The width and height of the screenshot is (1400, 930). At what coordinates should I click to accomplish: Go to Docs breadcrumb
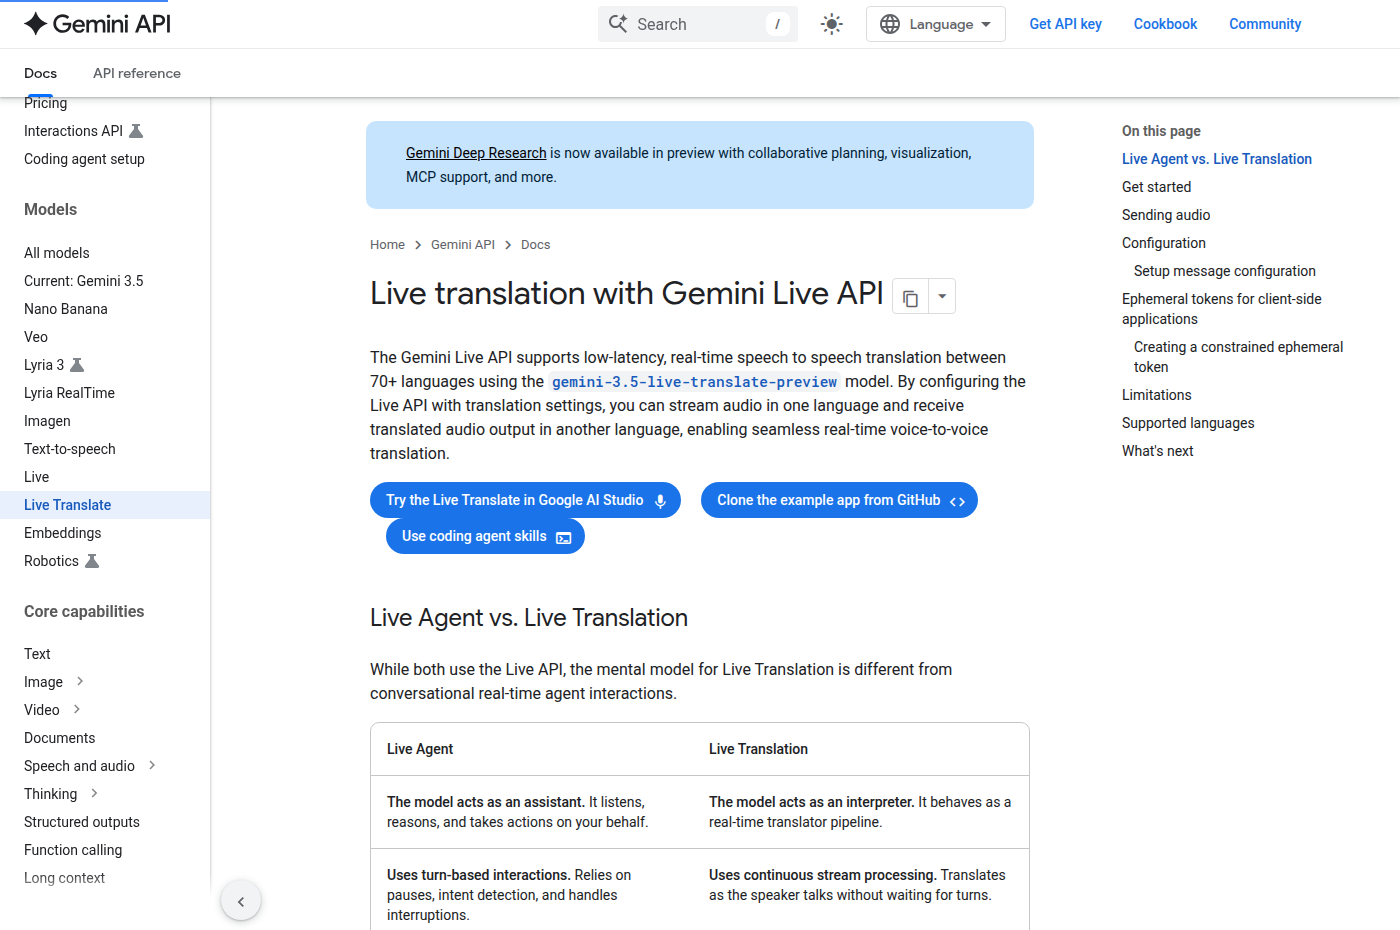coord(535,245)
